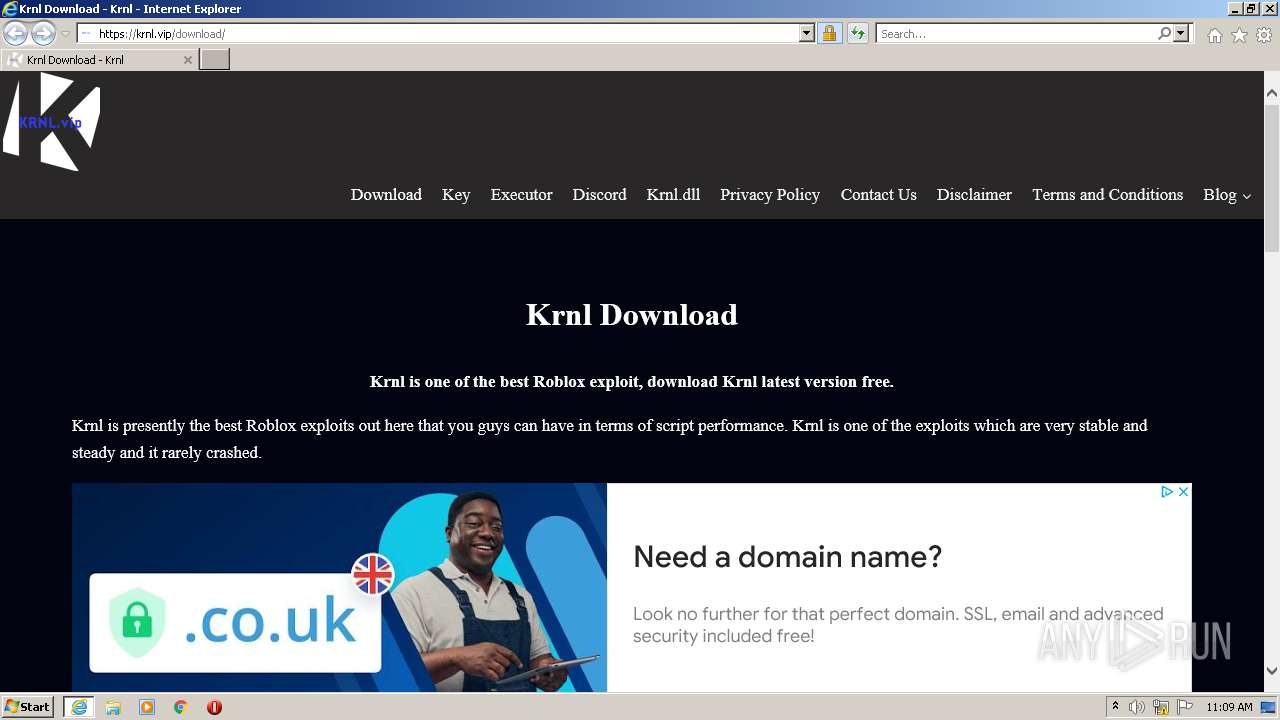
Task: Click the volume speaker tray icon
Action: (1137, 707)
